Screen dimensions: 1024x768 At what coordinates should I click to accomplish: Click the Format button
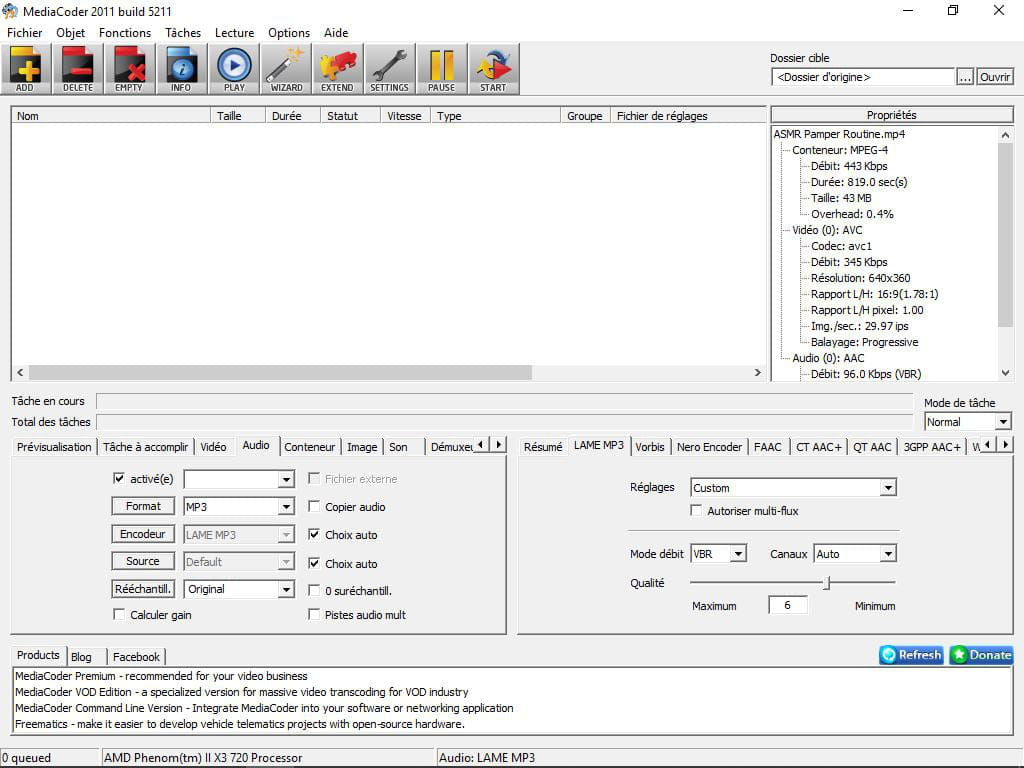[143, 506]
